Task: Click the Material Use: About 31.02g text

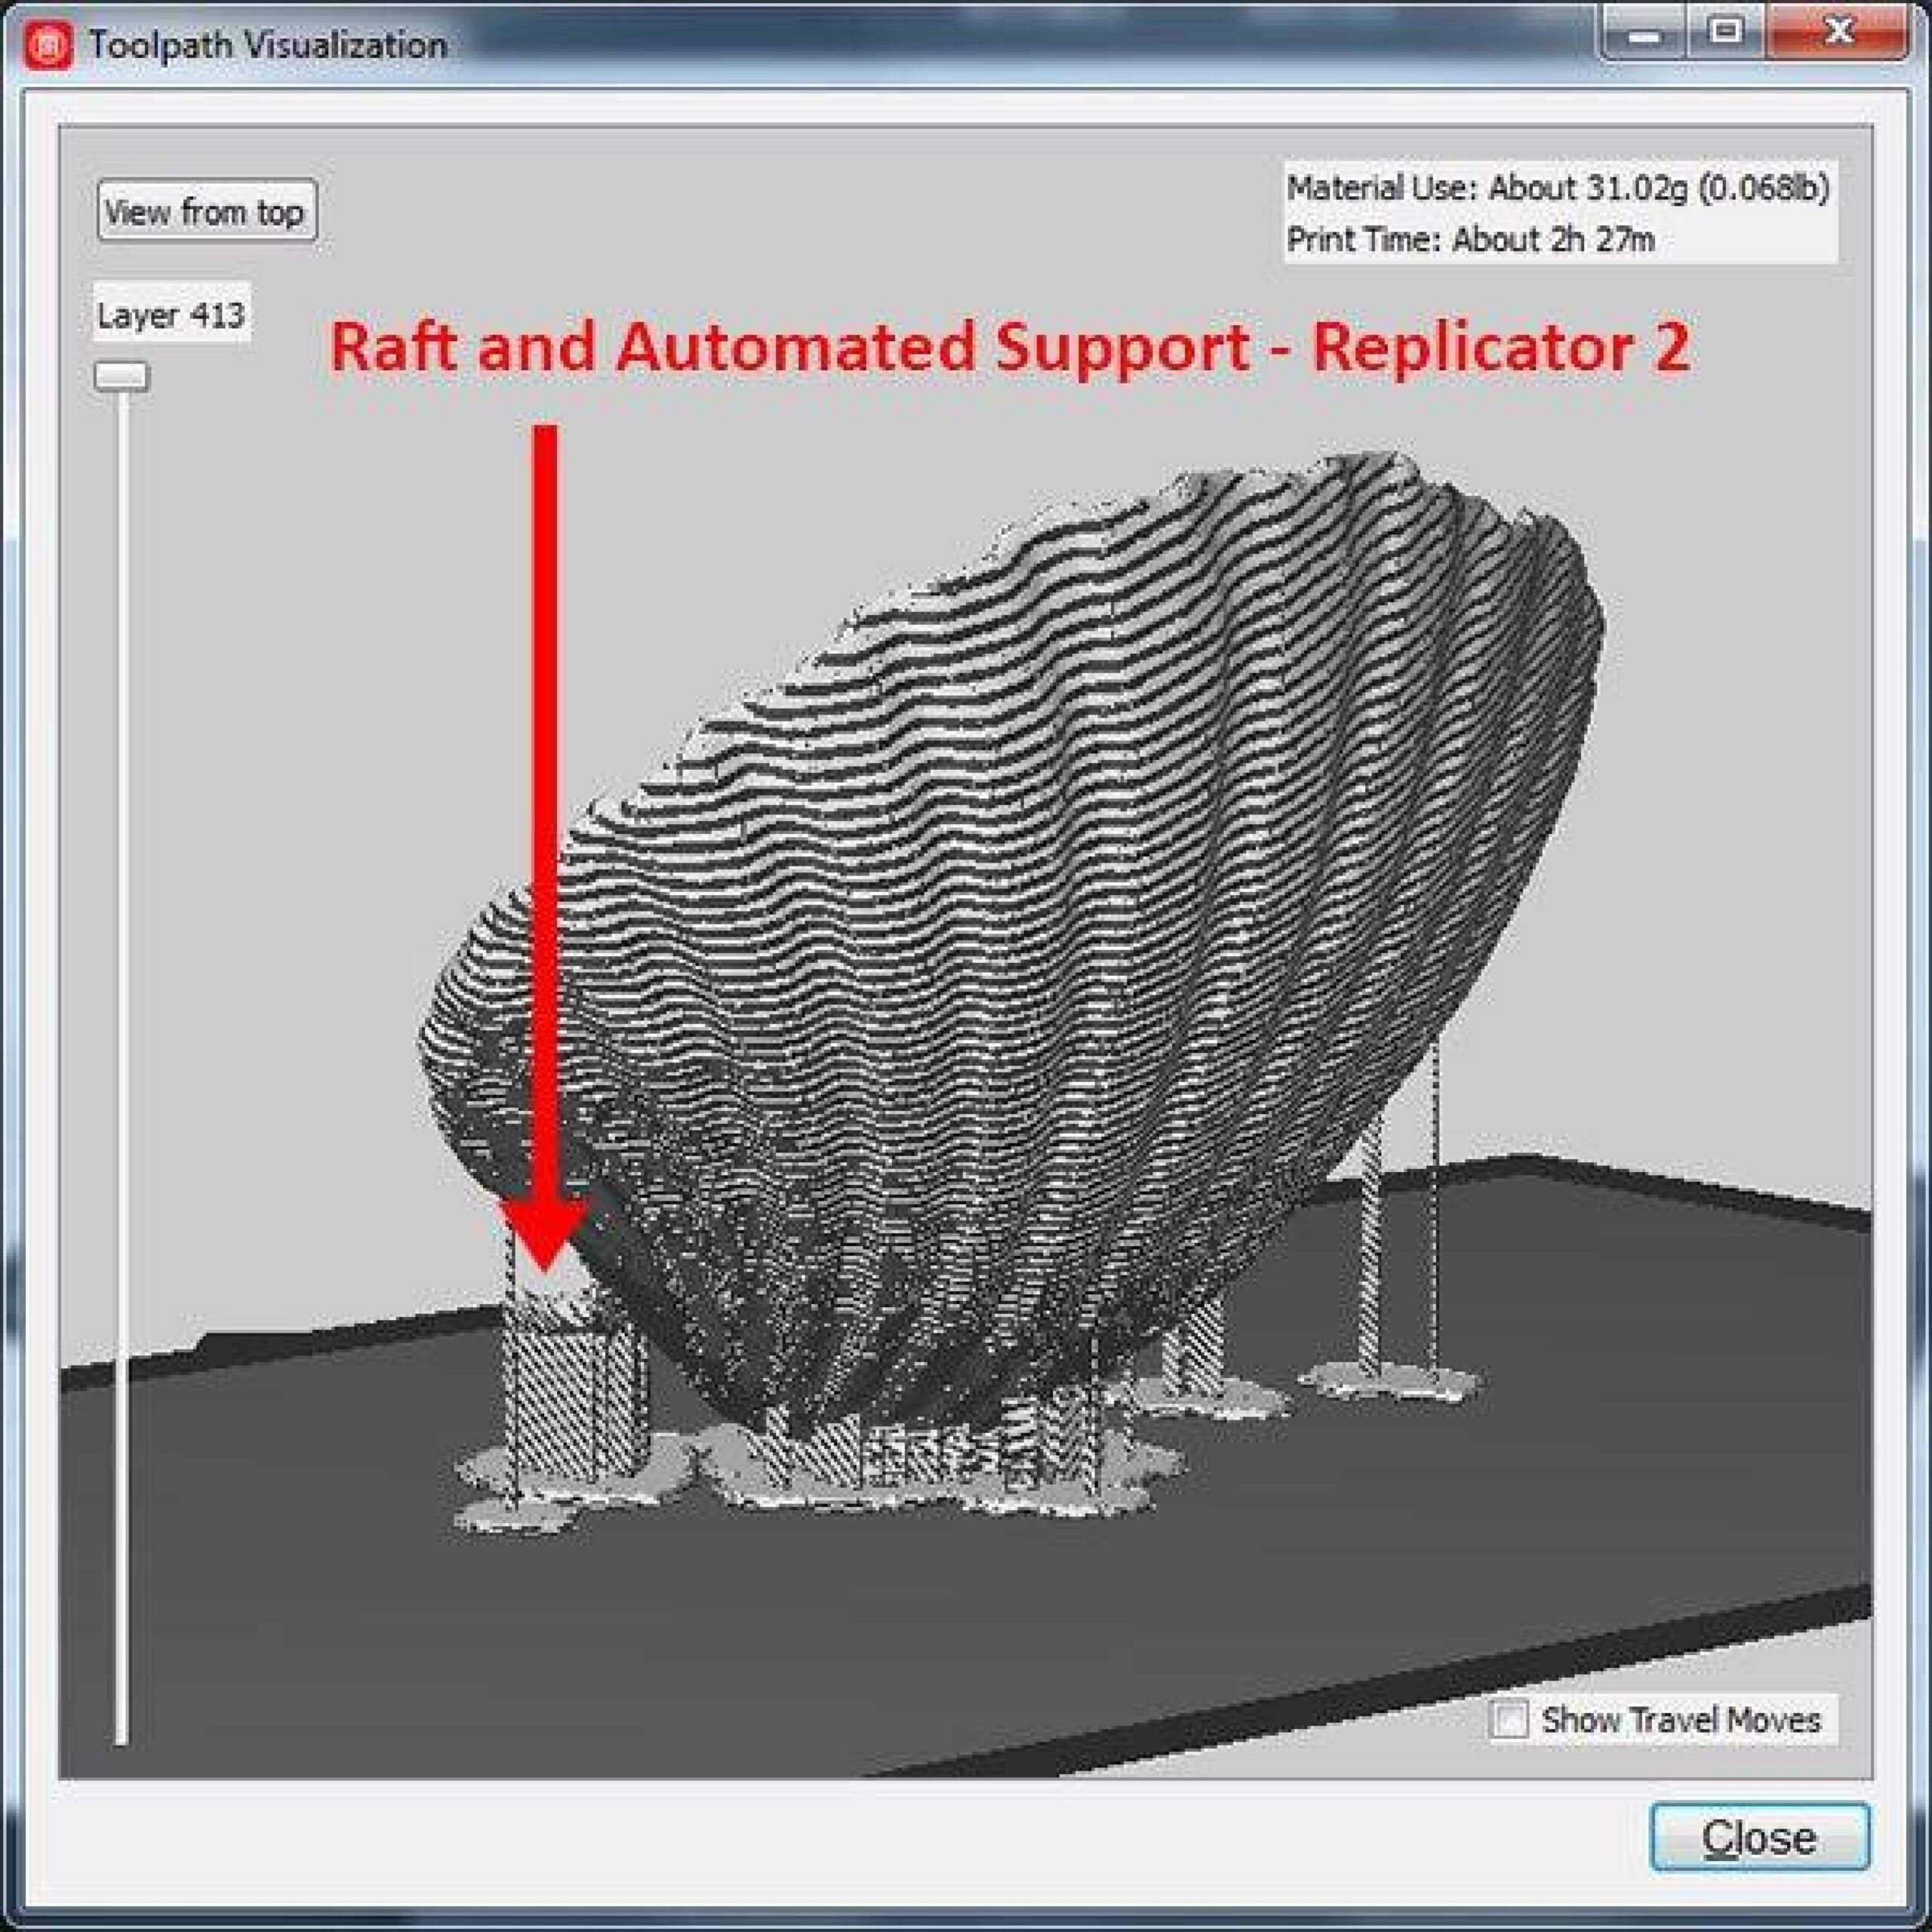Action: pyautogui.click(x=1559, y=188)
